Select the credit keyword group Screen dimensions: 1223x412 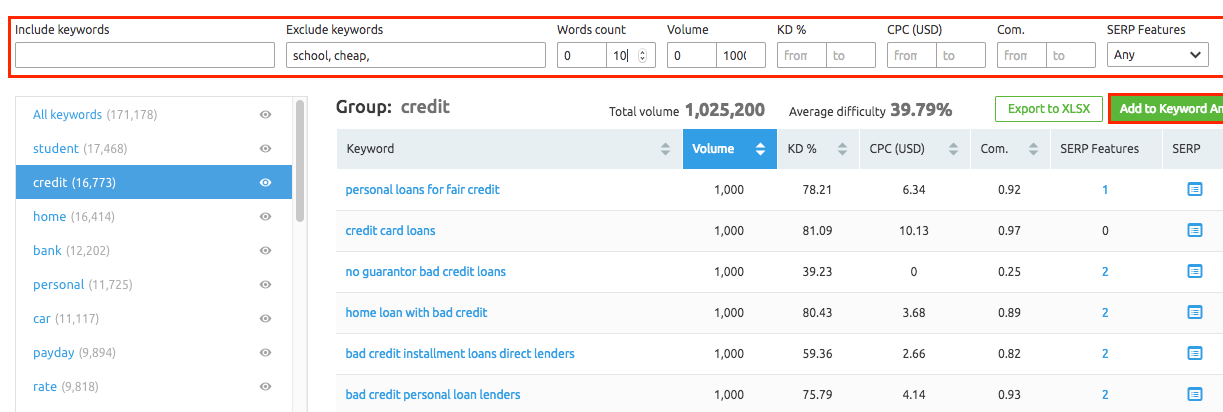154,183
